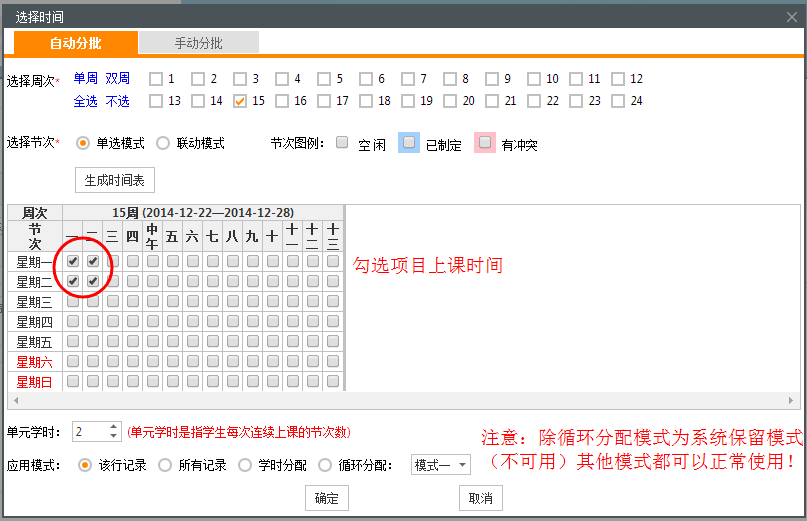Choose 学时分配 apply mode

coord(245,465)
